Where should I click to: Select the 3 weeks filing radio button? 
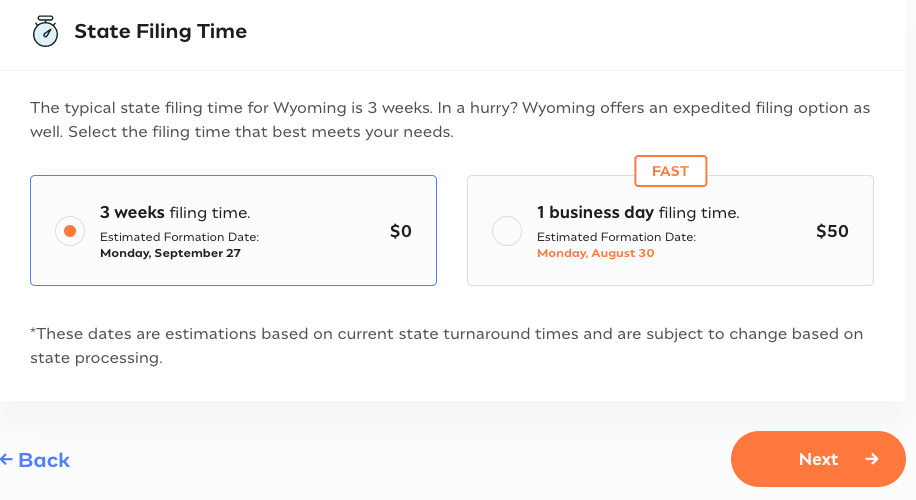[69, 231]
